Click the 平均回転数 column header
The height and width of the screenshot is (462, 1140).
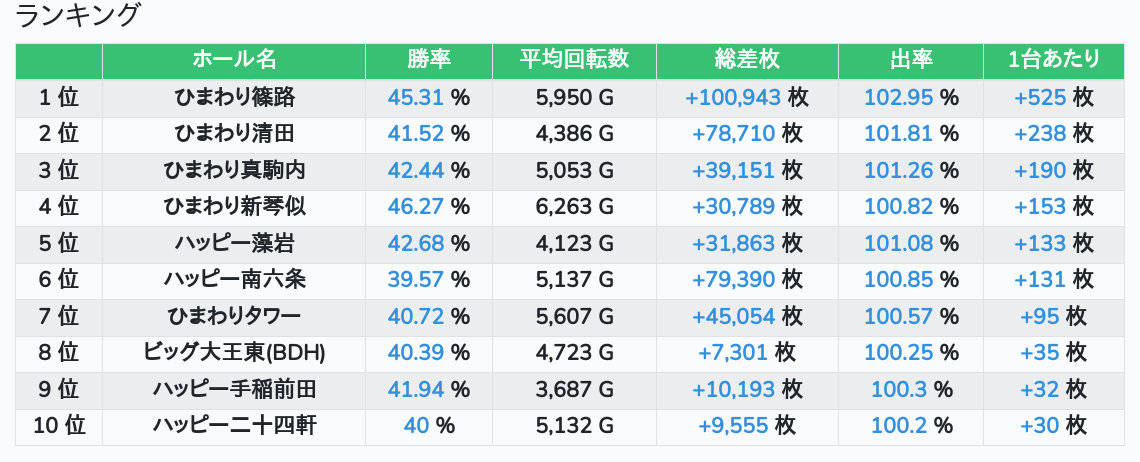pyautogui.click(x=574, y=60)
